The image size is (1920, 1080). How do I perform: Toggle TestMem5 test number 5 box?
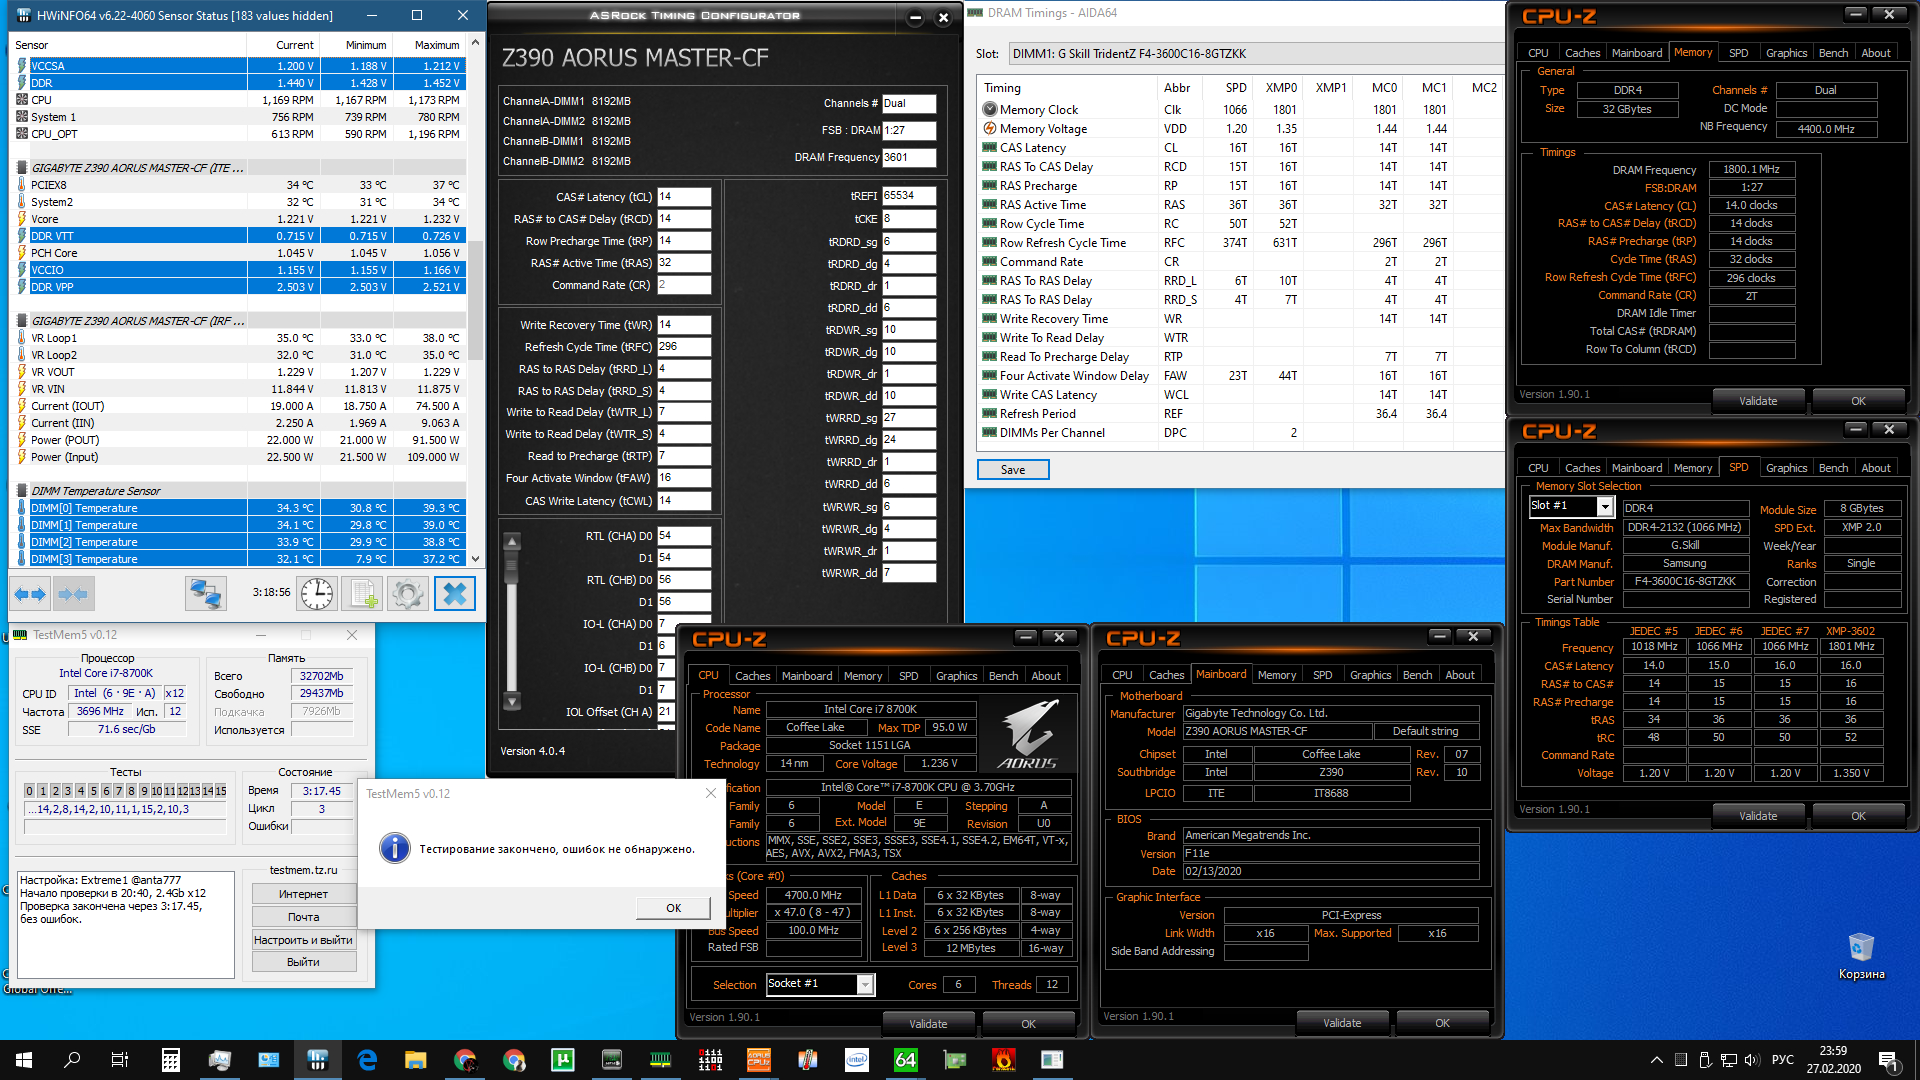click(93, 791)
